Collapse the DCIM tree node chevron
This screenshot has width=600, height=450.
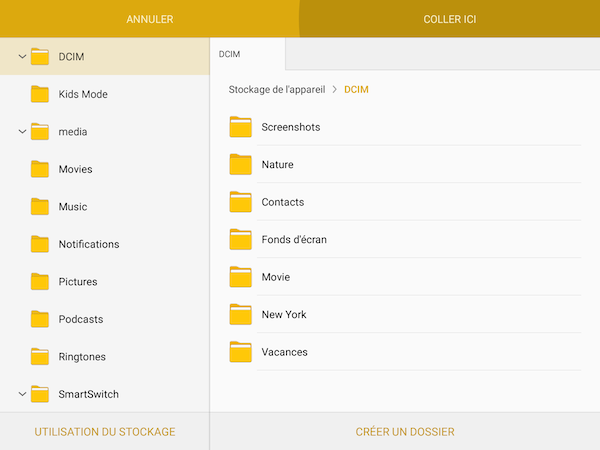coord(22,57)
